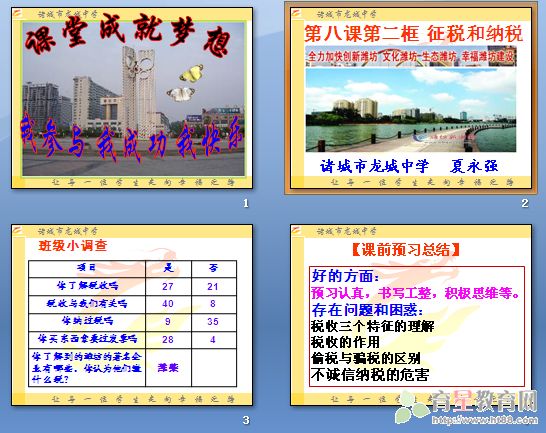Click the red banner 全力加快创新潍坊 on slide 2
Screen dimensions: 546x433
coord(411,56)
